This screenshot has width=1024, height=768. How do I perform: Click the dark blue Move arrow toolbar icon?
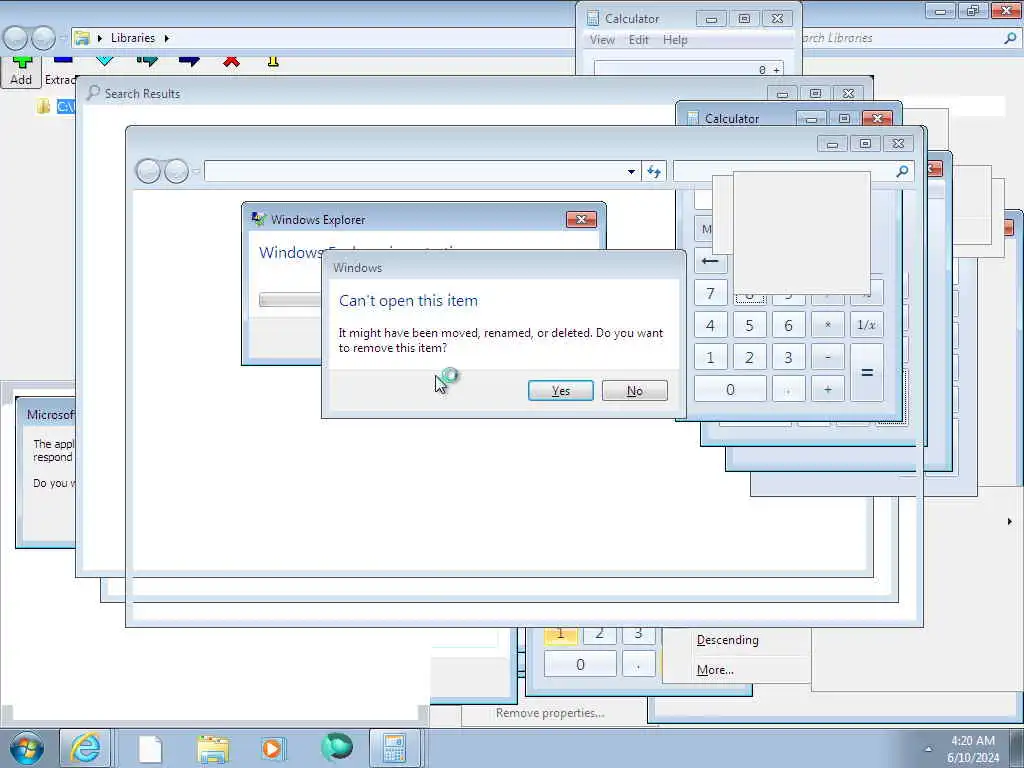(189, 61)
